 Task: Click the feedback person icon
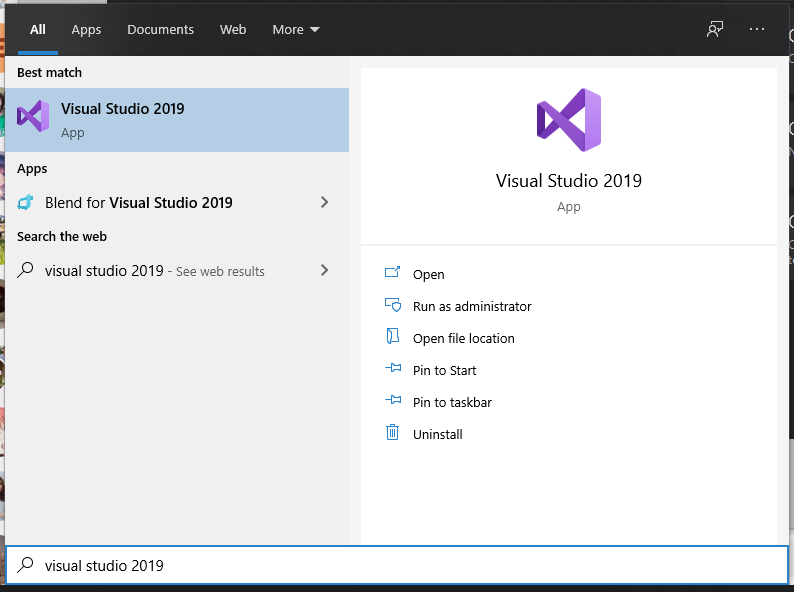pyautogui.click(x=714, y=29)
